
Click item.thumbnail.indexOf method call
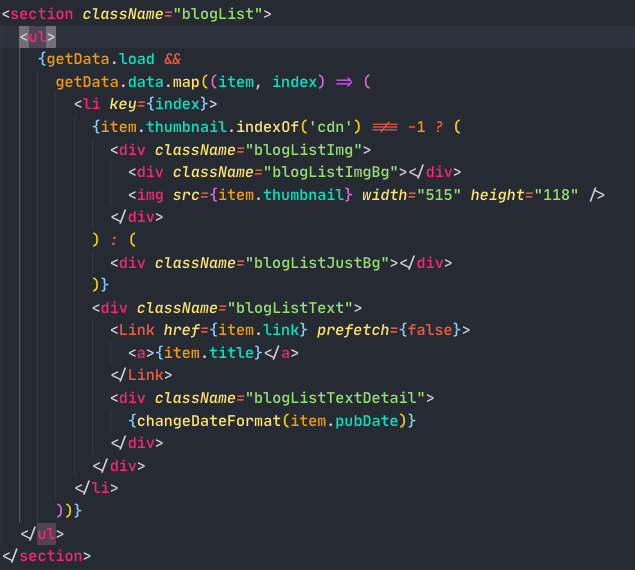click(200, 127)
